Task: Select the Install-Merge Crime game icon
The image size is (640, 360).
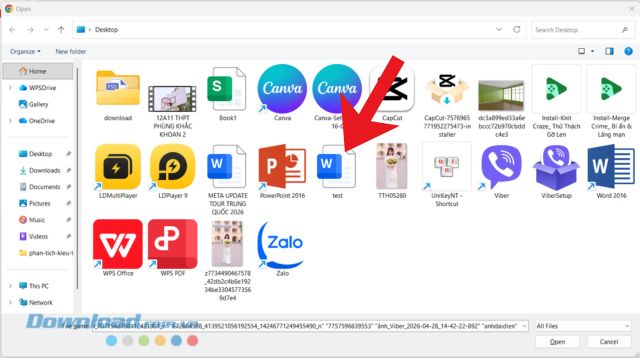Action: (611, 89)
